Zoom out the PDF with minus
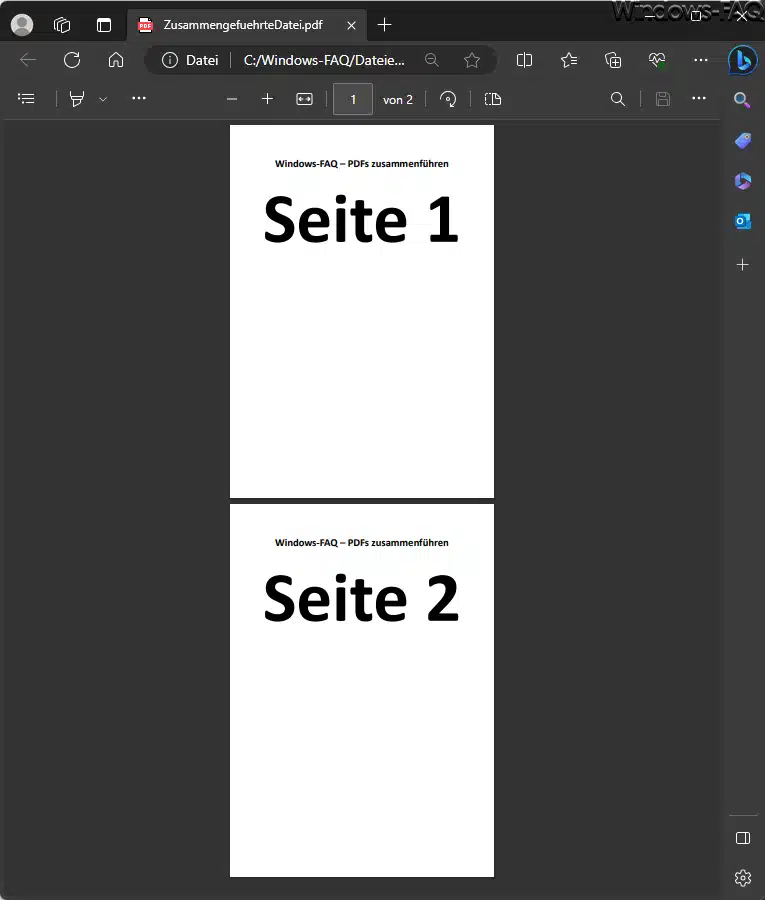Image resolution: width=765 pixels, height=900 pixels. point(232,99)
